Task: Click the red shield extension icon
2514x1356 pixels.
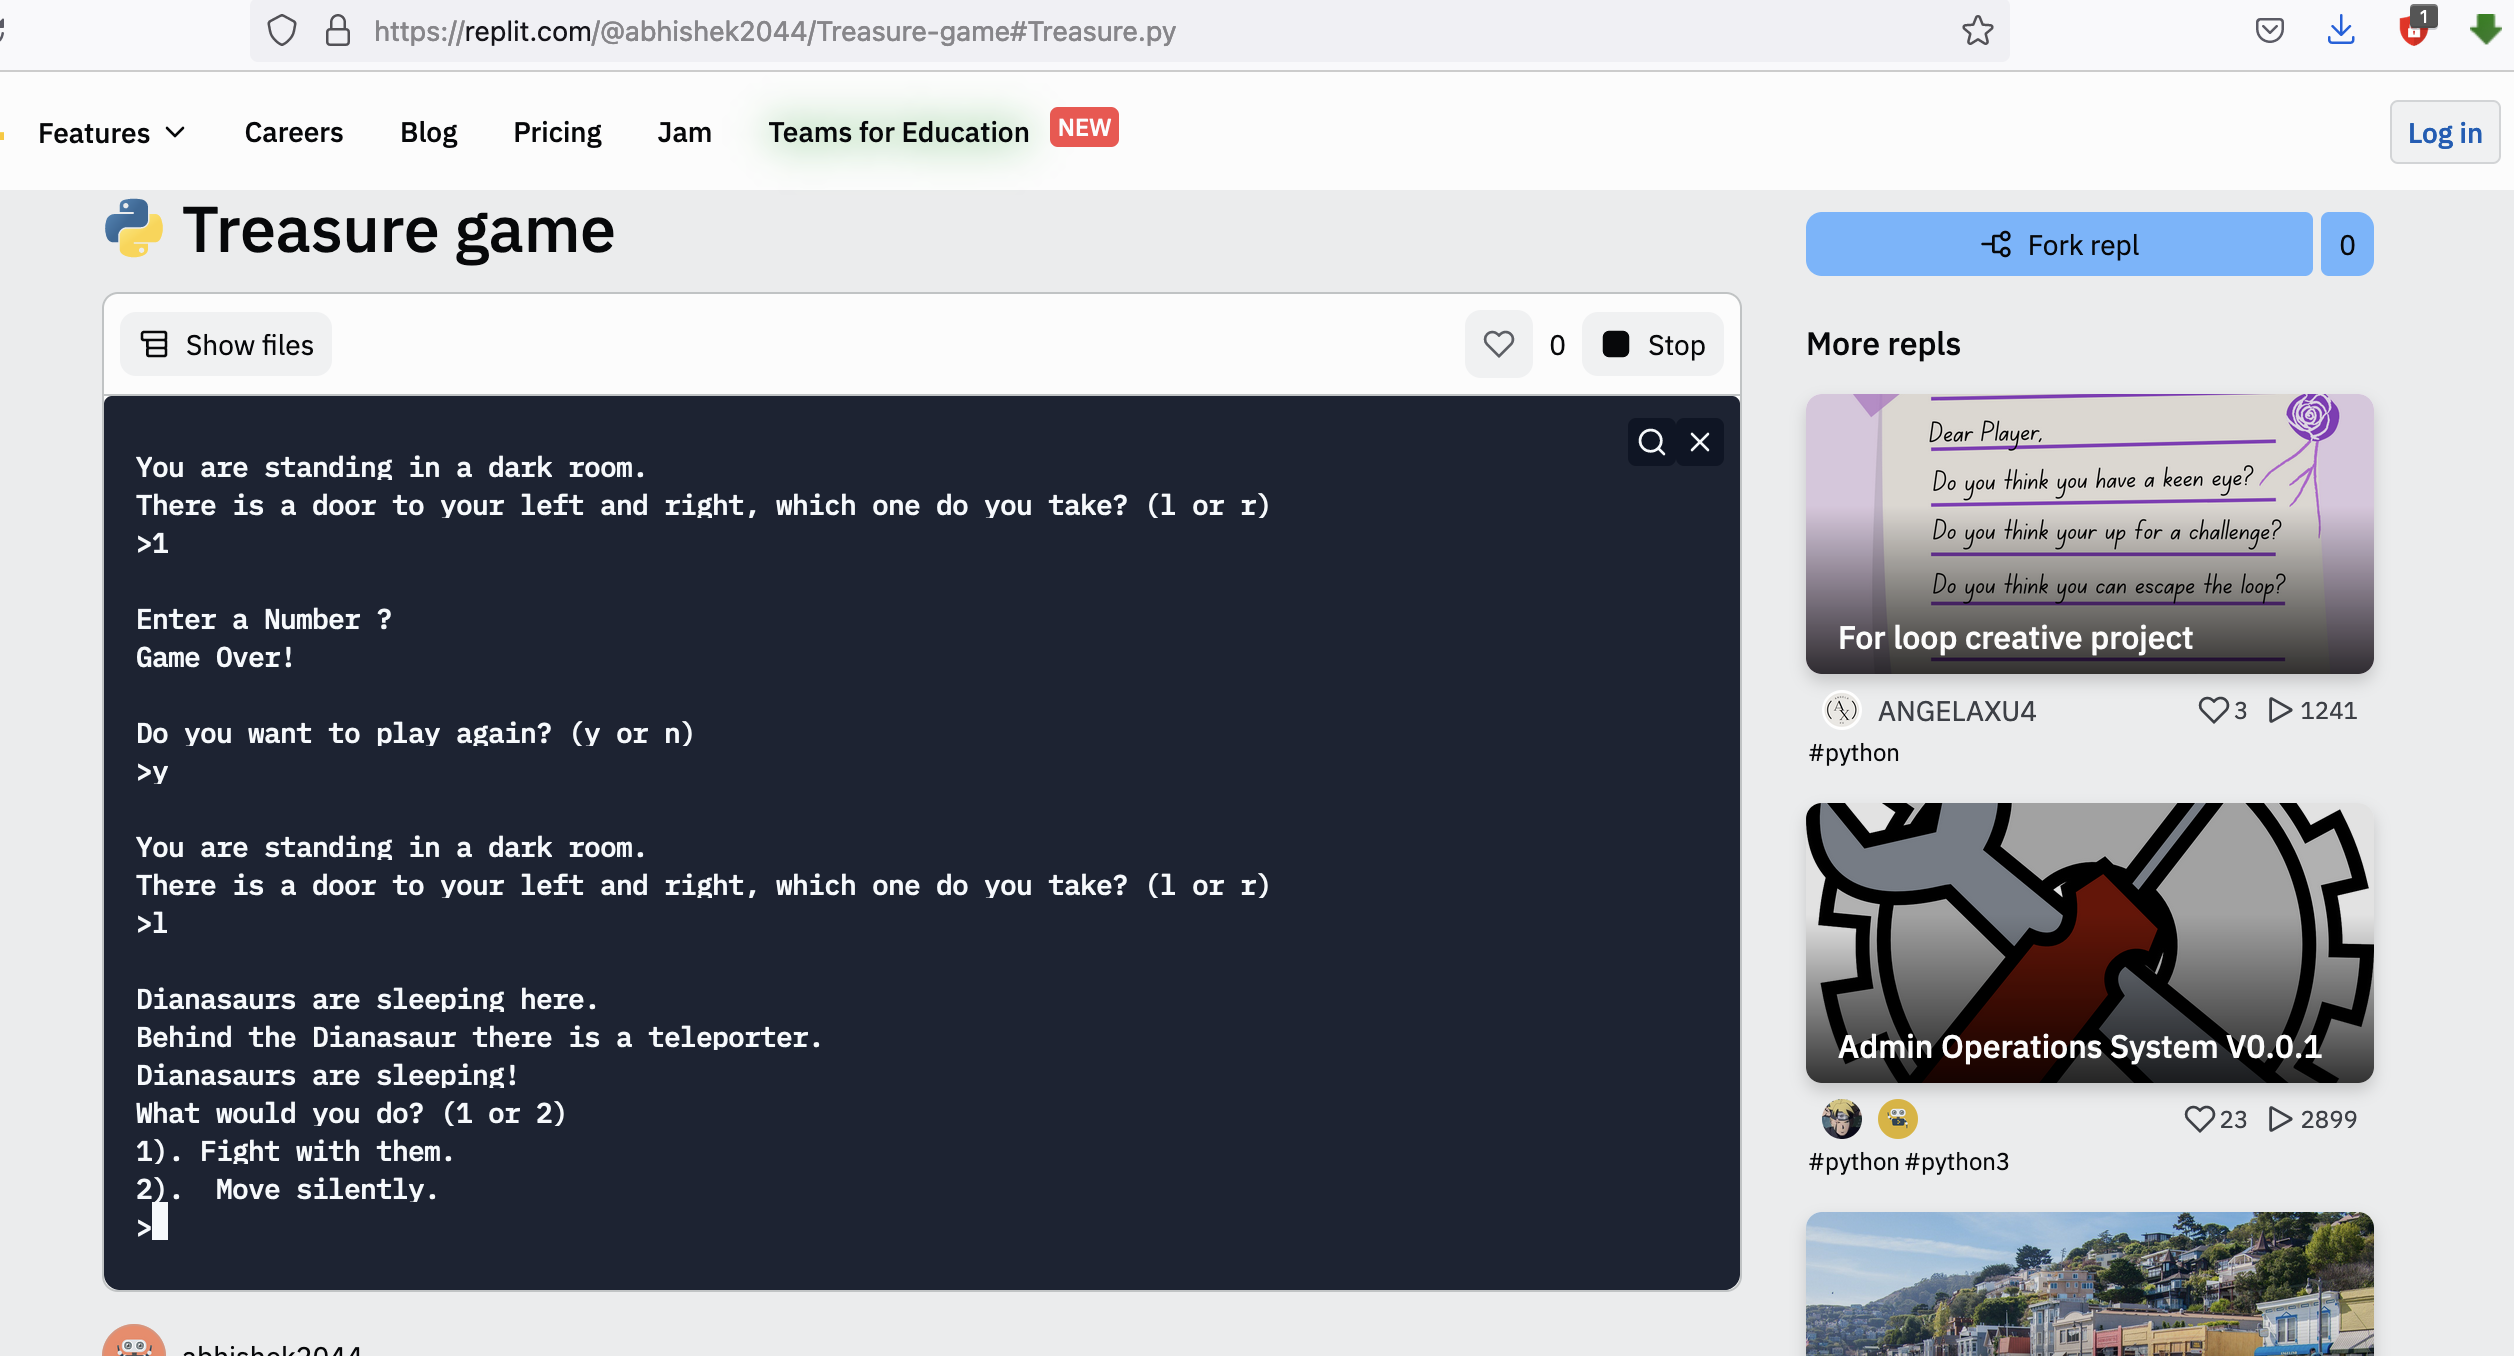Action: (2414, 29)
